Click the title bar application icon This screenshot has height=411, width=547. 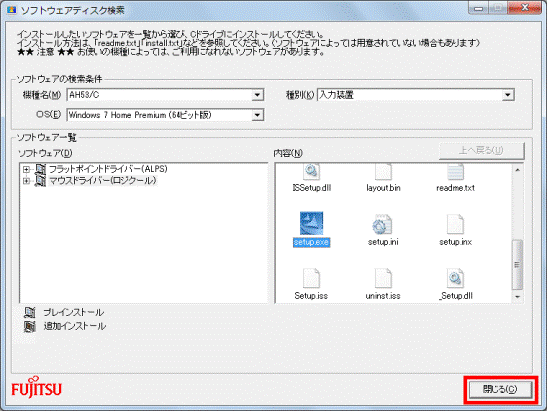12,10
